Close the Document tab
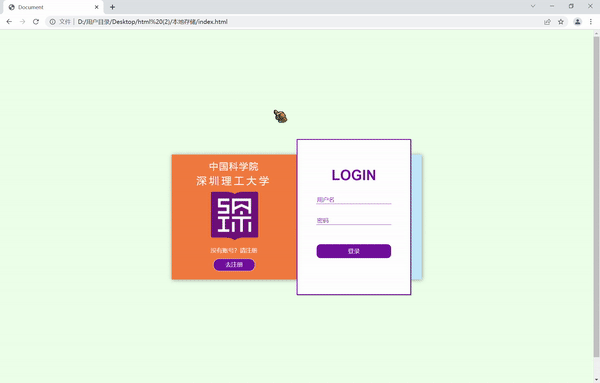 coord(96,7)
